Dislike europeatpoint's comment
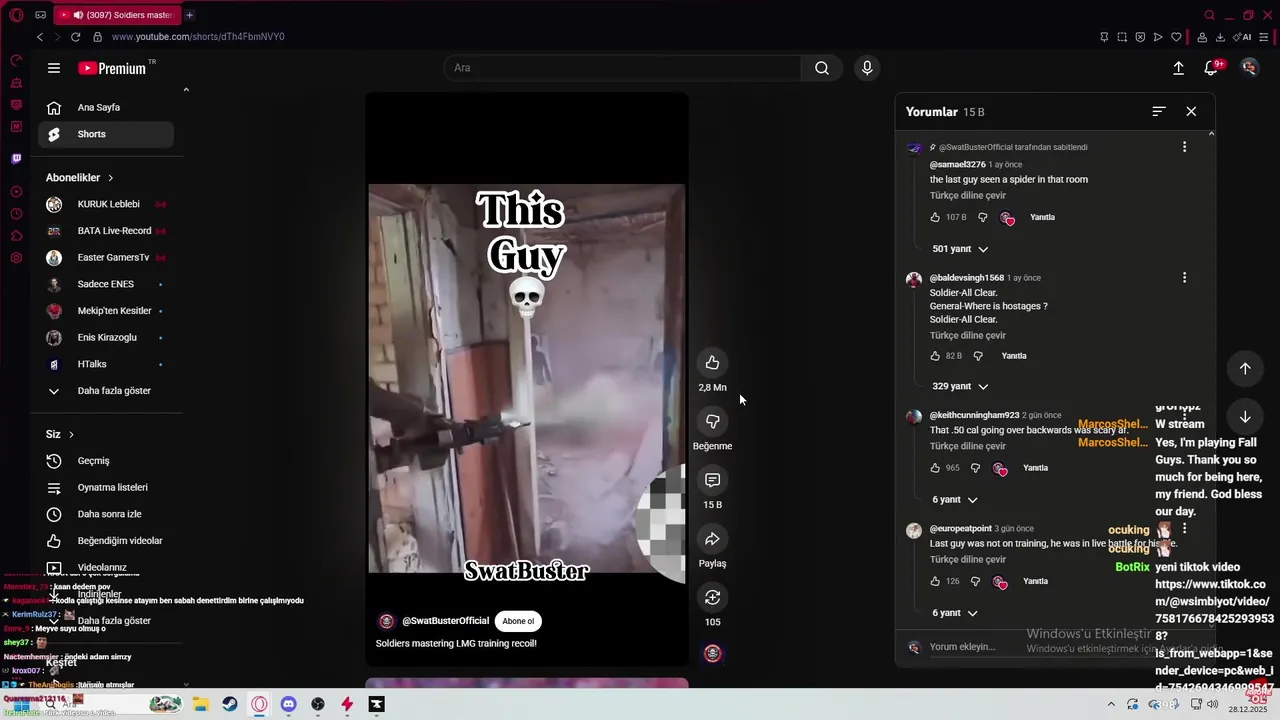The width and height of the screenshot is (1280, 720). pyautogui.click(x=975, y=581)
